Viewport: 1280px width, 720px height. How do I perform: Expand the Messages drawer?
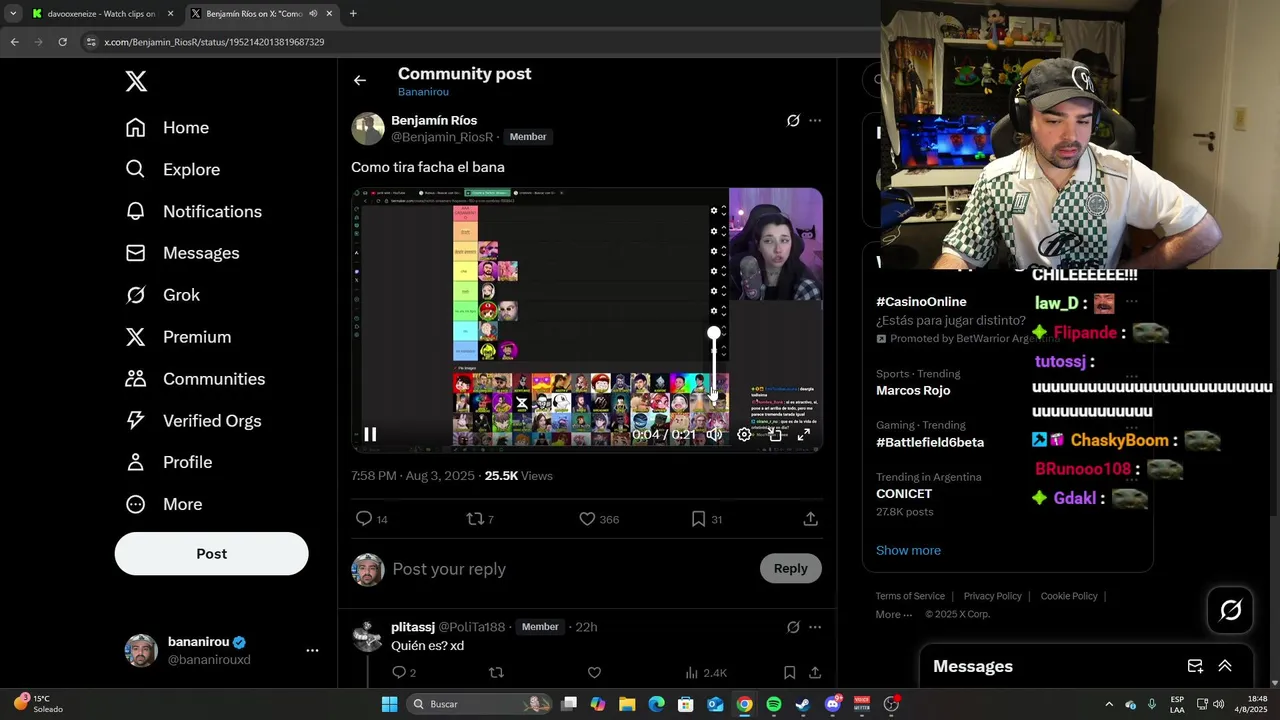pos(1225,666)
